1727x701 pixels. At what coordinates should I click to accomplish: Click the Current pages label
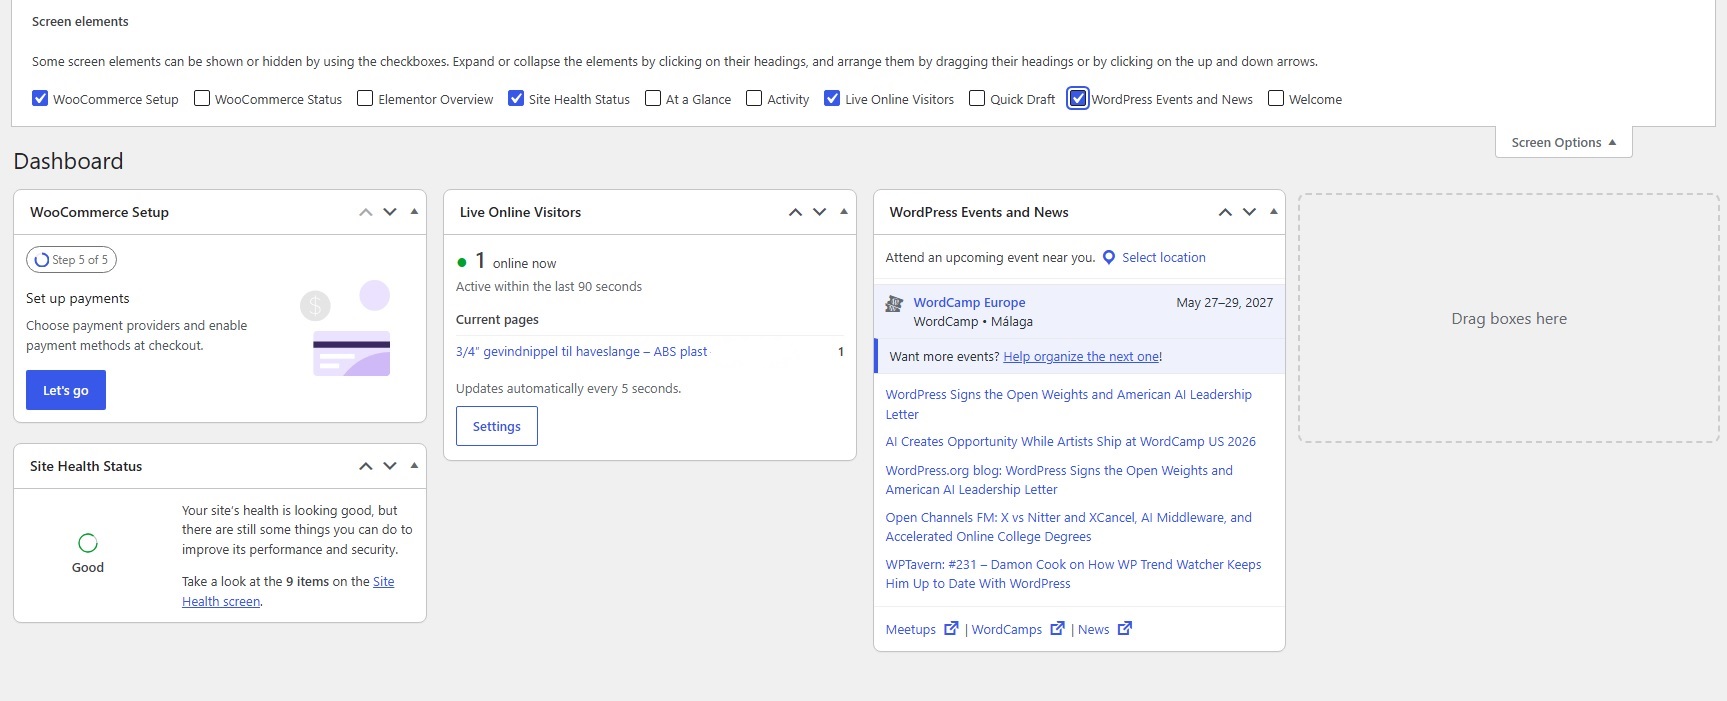pyautogui.click(x=497, y=319)
